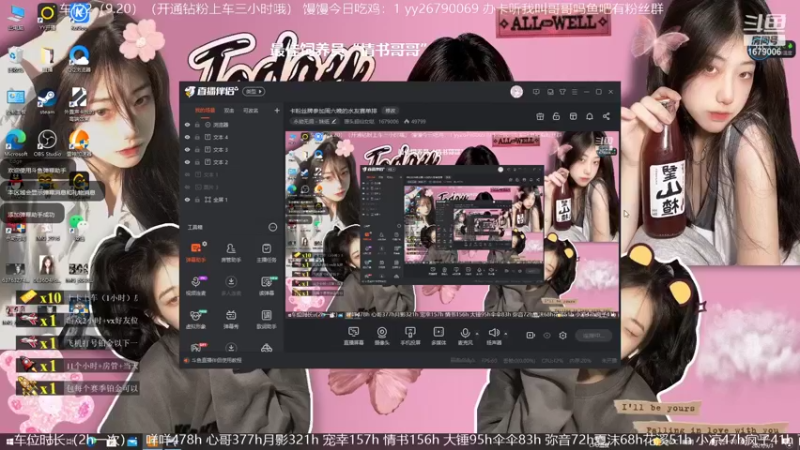Open the hamburger menu in title bar

tap(574, 92)
